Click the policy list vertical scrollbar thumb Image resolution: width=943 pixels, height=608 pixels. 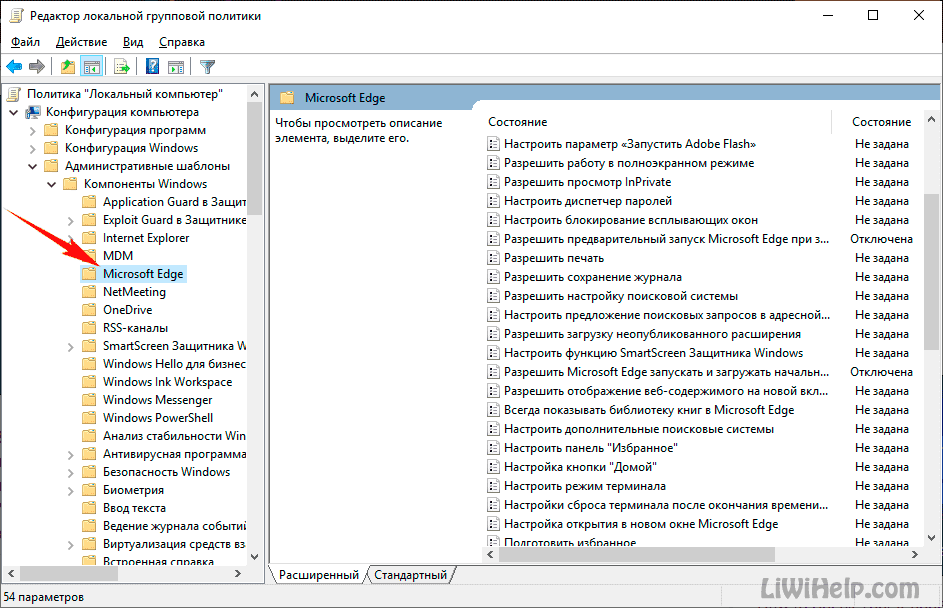tap(931, 272)
